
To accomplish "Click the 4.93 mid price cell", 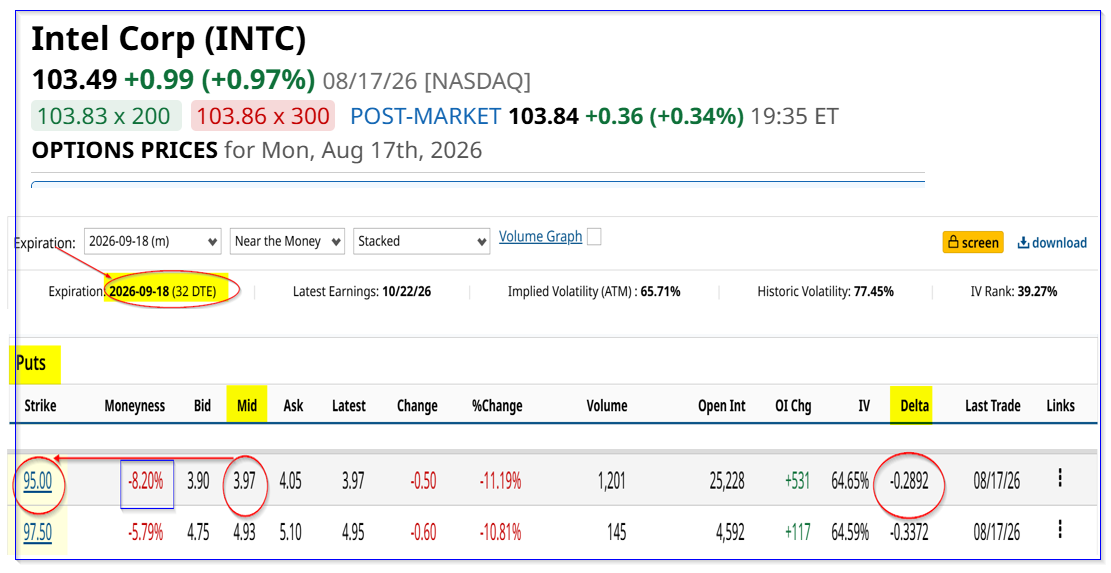I will (244, 532).
